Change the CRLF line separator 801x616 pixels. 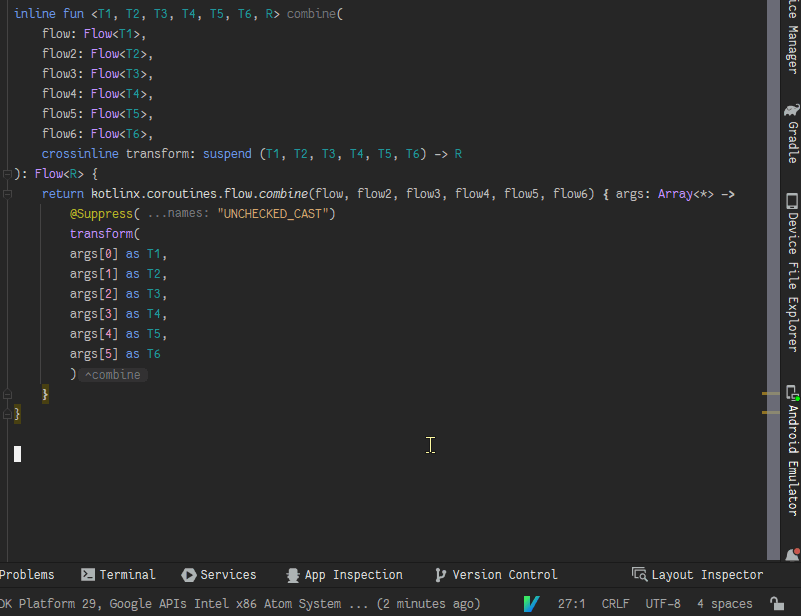pos(615,604)
